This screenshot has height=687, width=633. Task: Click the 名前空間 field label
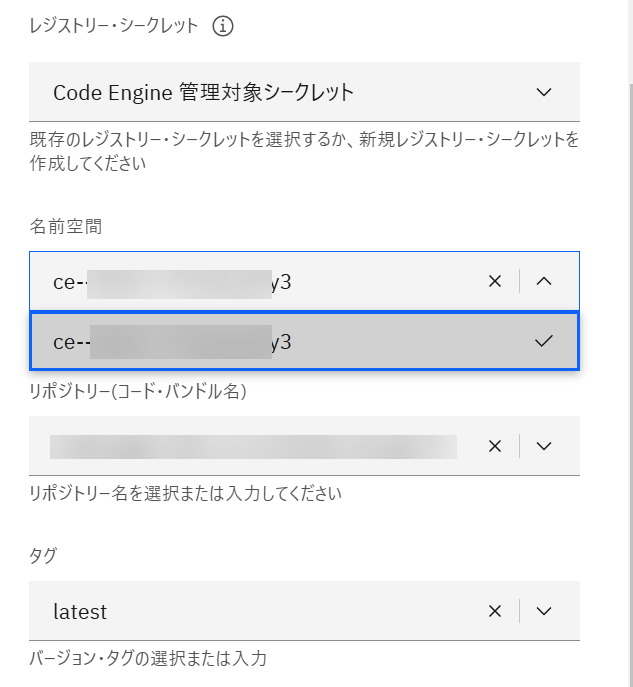click(x=66, y=227)
